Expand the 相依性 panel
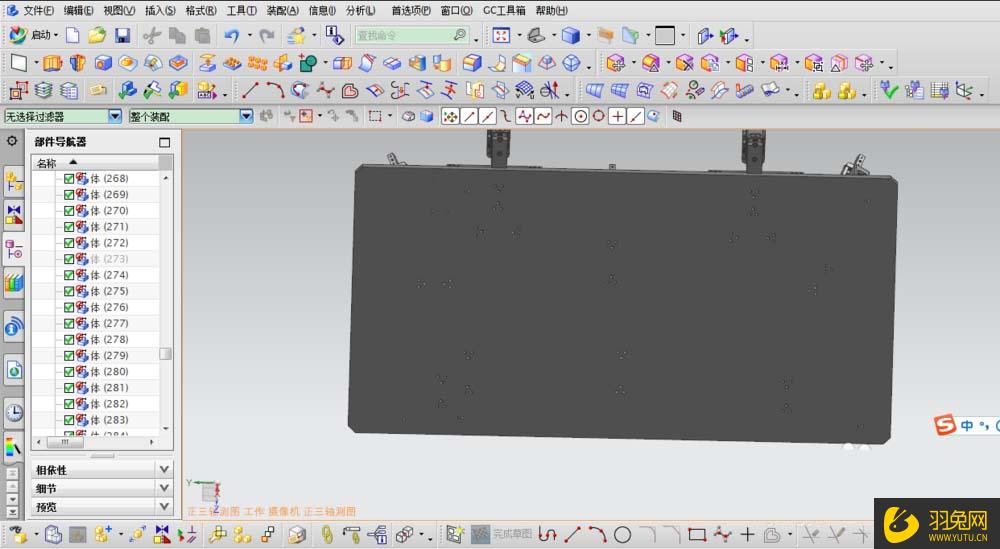 coord(164,469)
